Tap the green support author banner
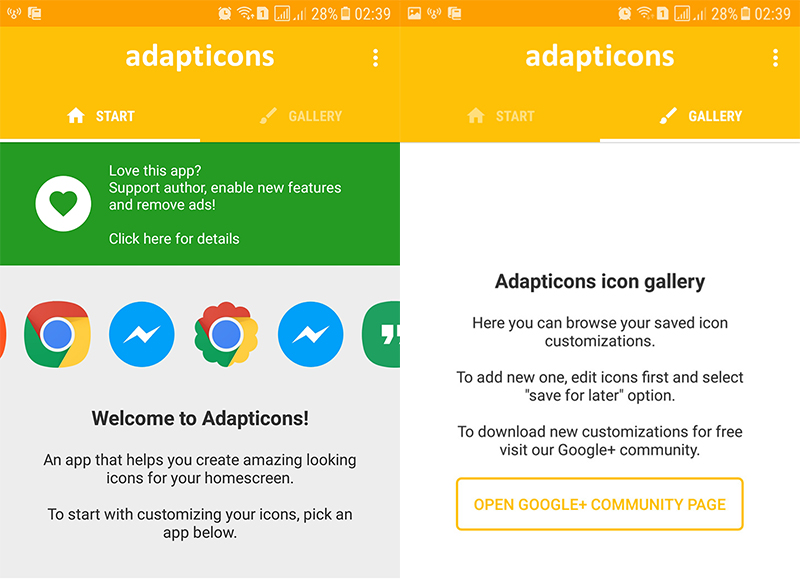The width and height of the screenshot is (800, 580). [x=200, y=204]
